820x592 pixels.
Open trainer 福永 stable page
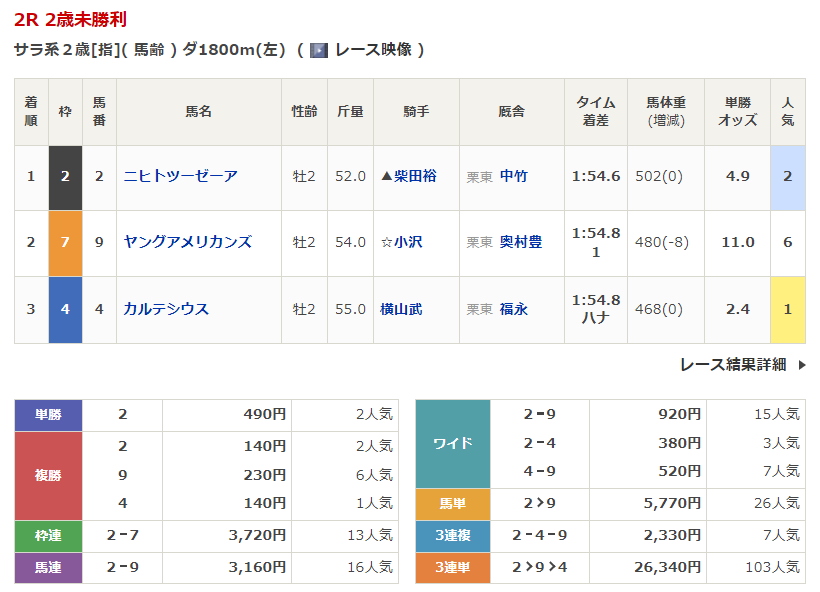click(x=514, y=309)
